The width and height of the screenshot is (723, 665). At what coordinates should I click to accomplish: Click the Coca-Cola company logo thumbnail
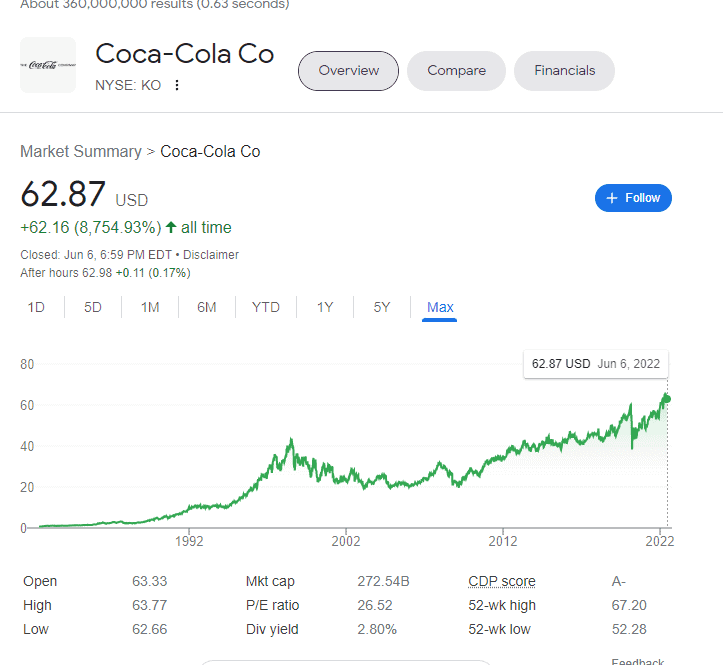[x=48, y=65]
